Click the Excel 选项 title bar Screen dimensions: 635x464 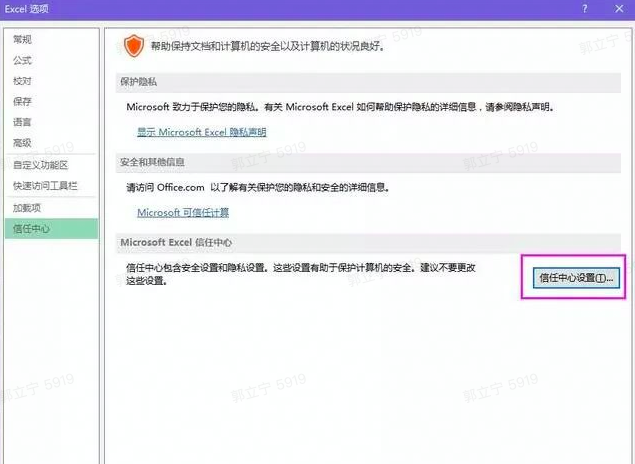pyautogui.click(x=300, y=8)
